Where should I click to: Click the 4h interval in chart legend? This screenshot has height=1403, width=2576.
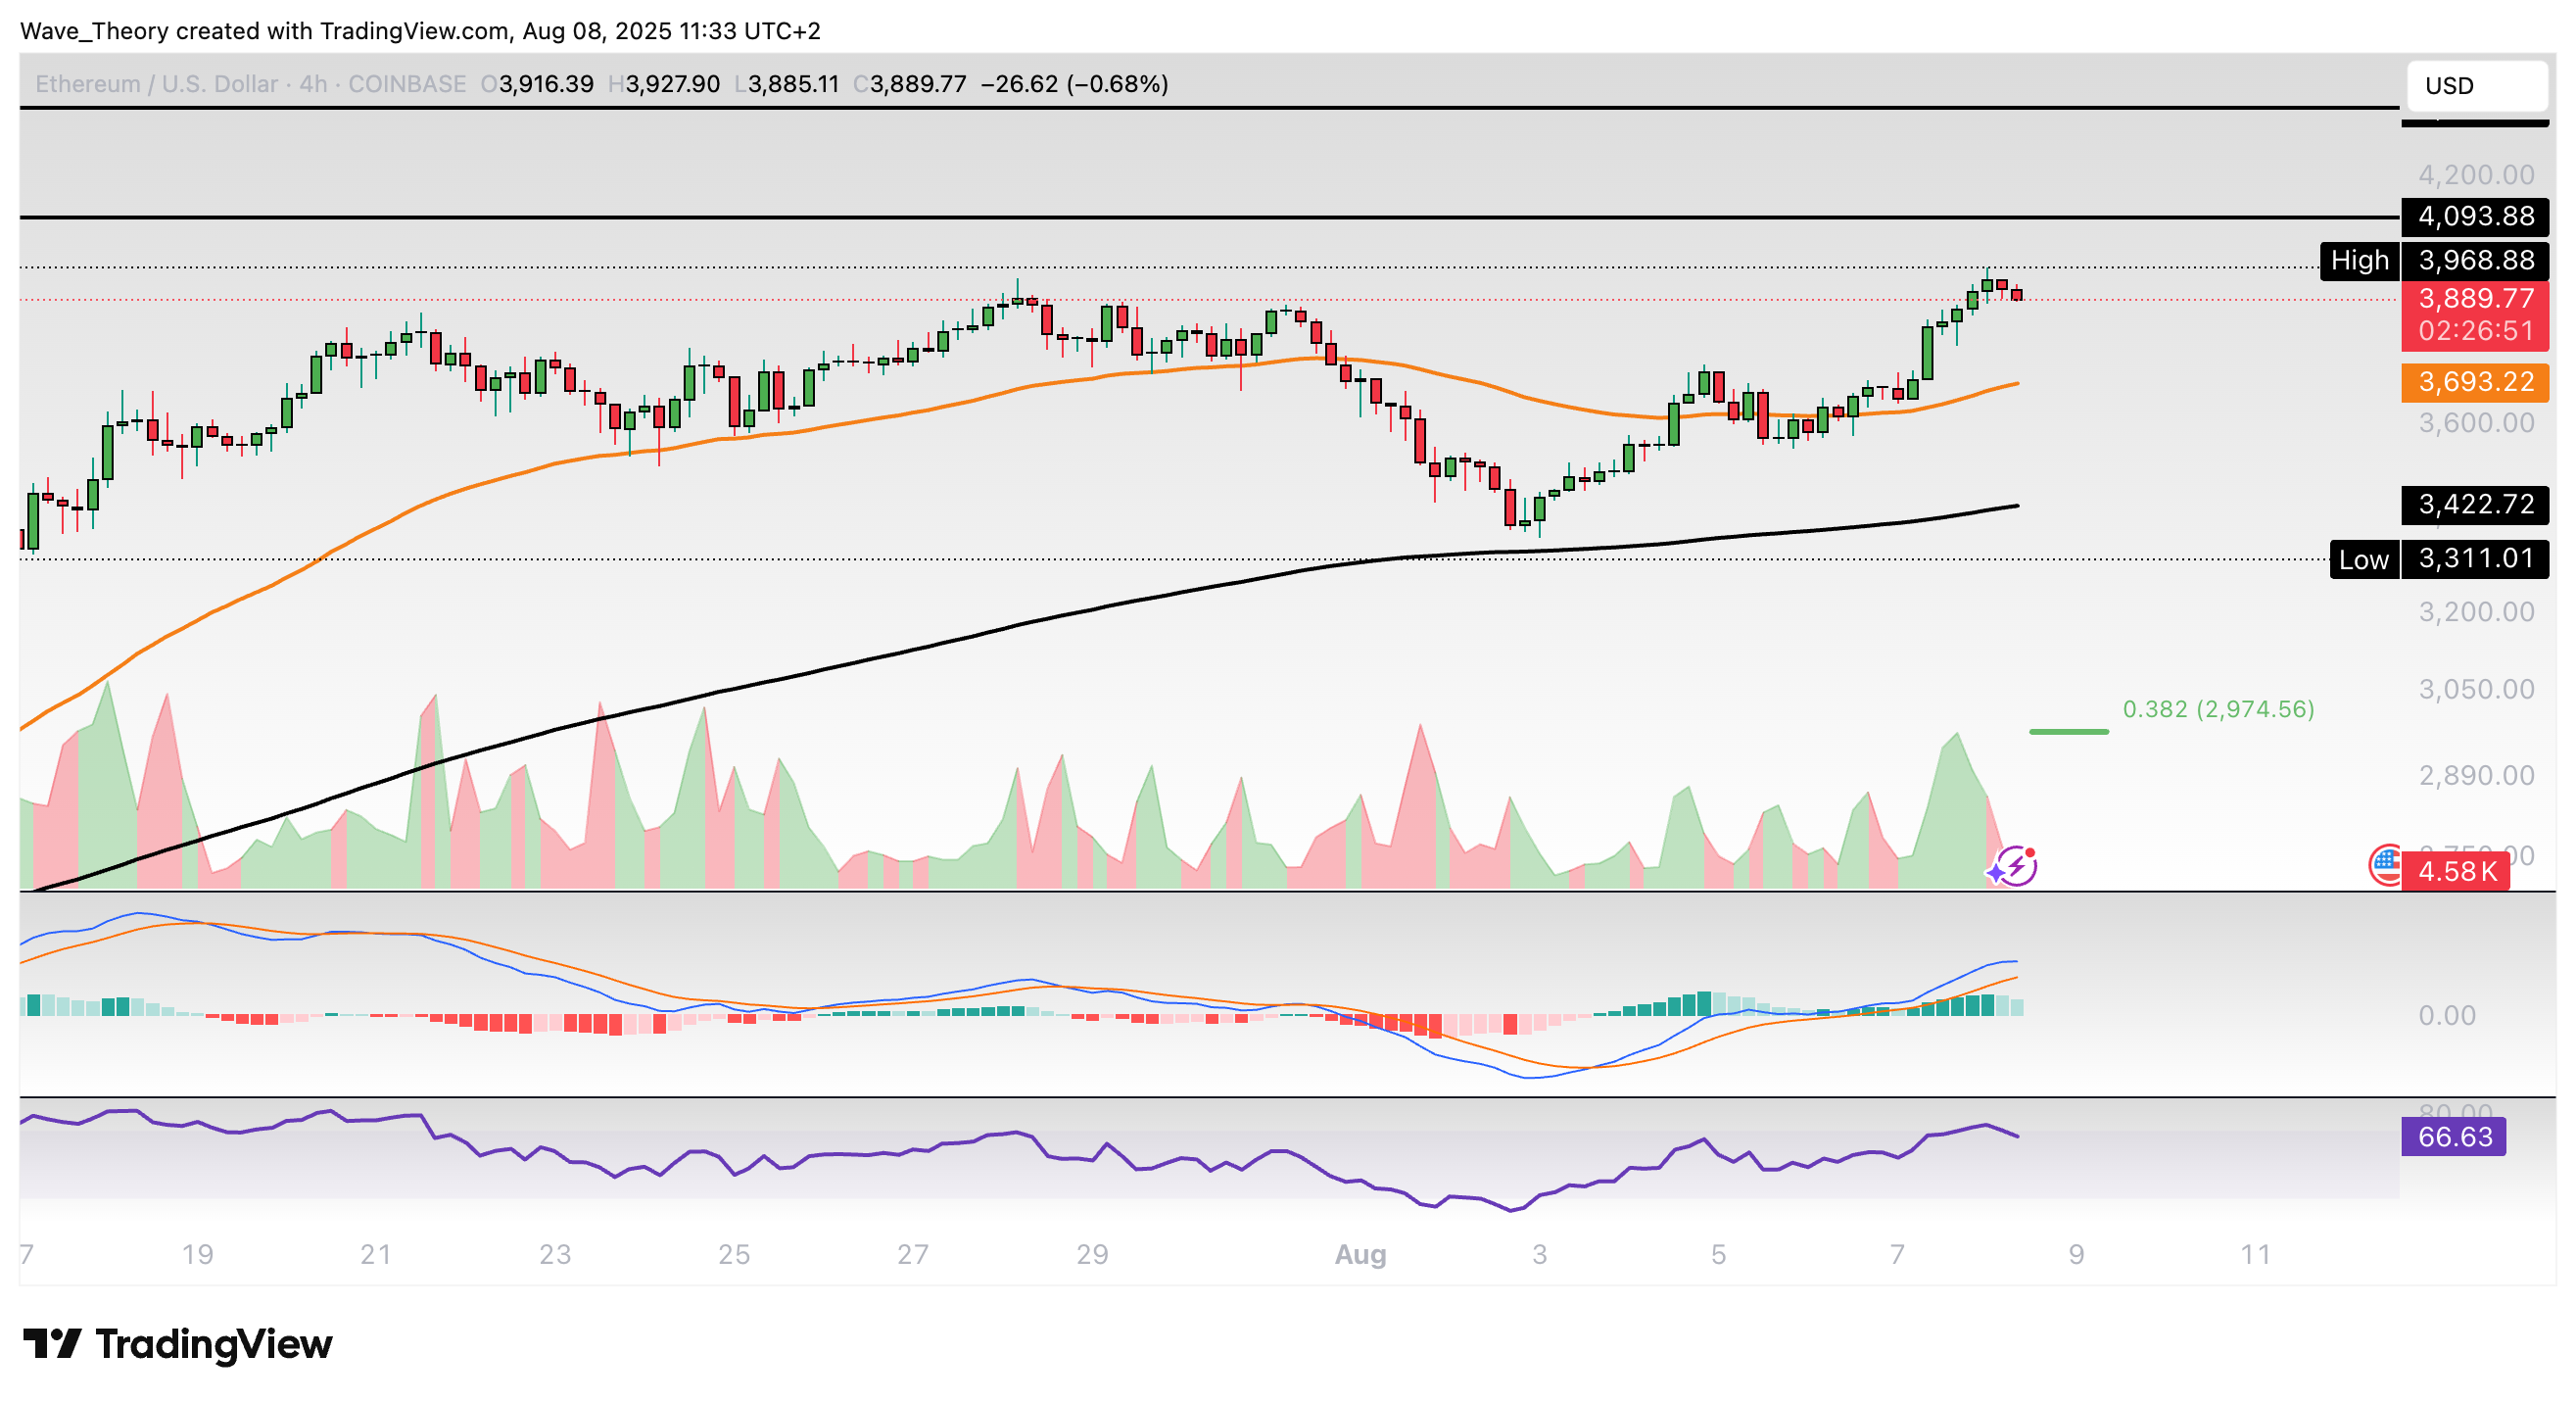313,84
